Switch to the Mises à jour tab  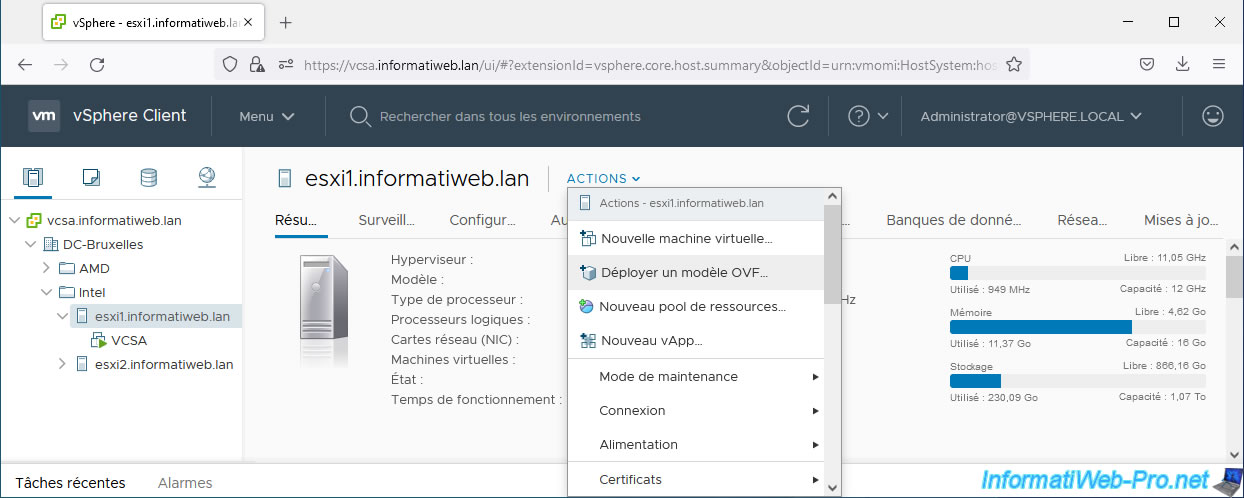1181,220
